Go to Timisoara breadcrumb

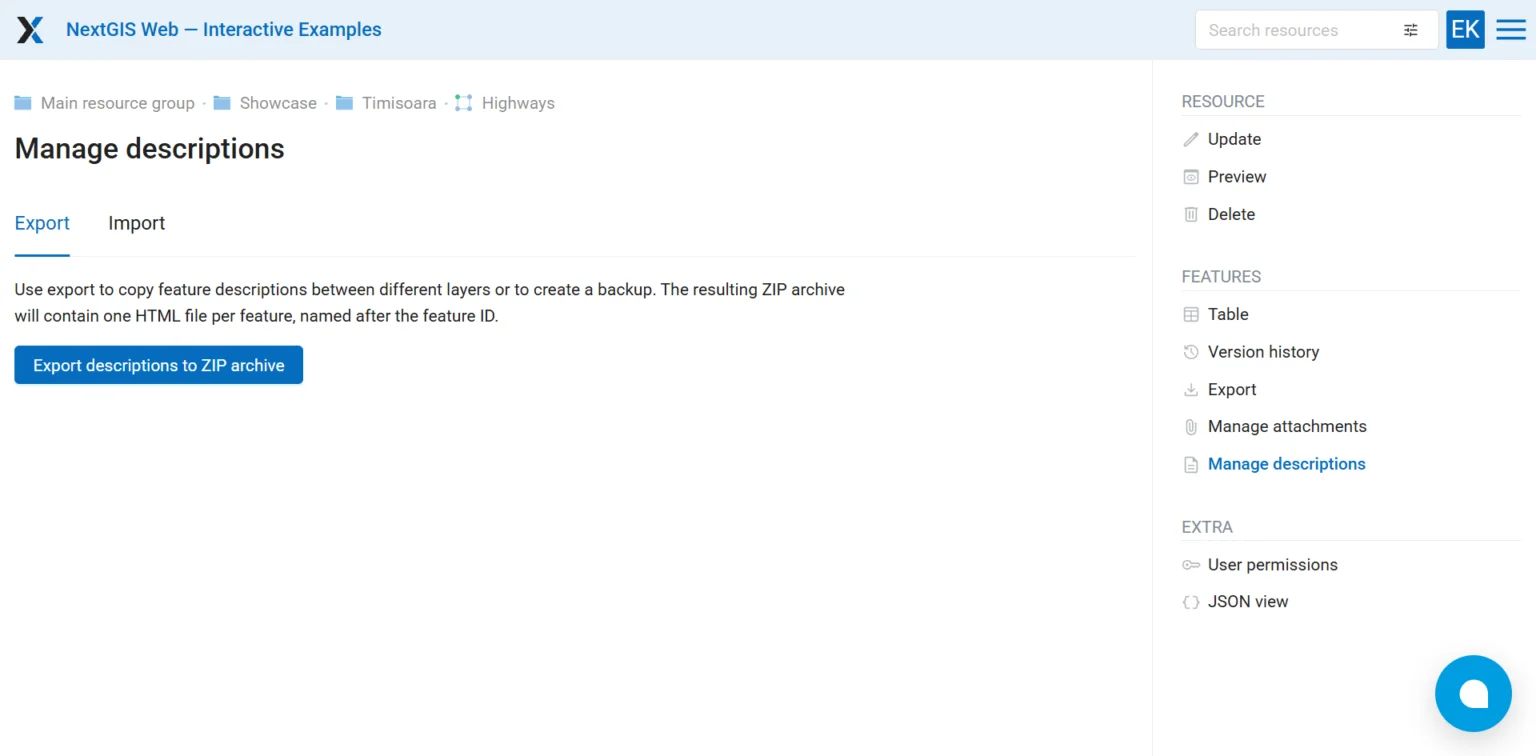click(399, 103)
